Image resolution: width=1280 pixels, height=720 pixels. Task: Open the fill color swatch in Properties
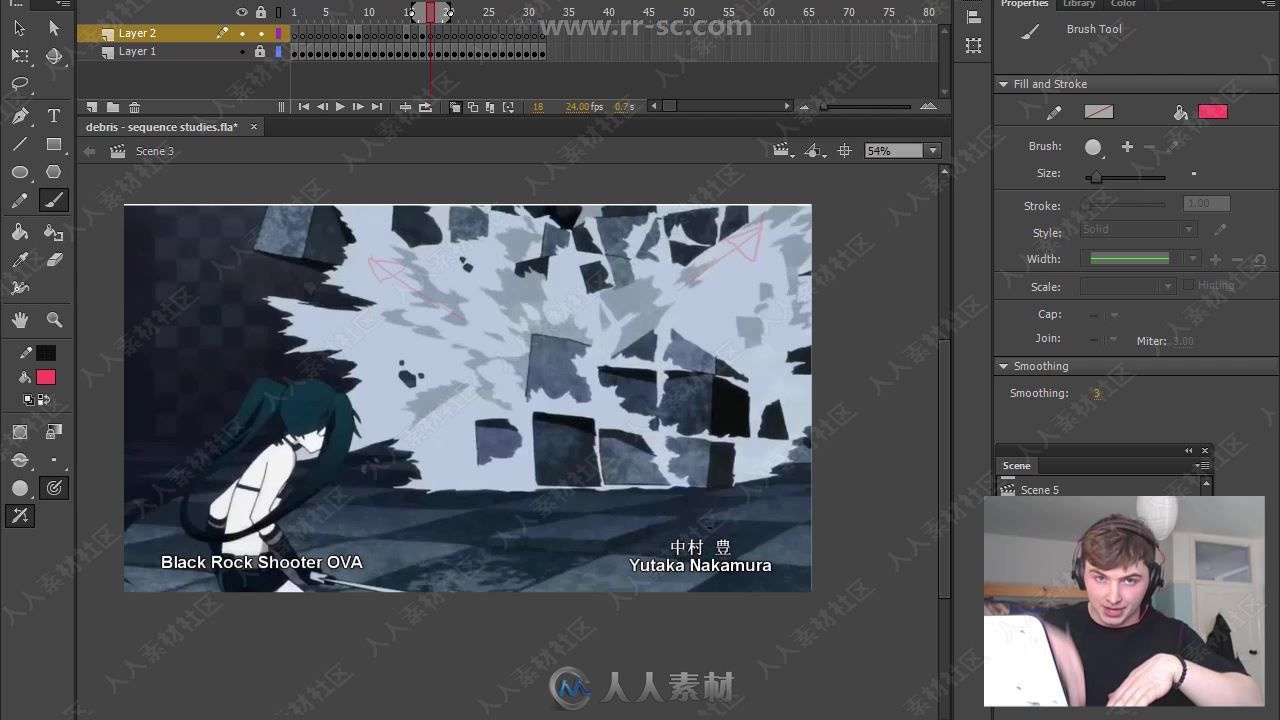[x=1213, y=112]
